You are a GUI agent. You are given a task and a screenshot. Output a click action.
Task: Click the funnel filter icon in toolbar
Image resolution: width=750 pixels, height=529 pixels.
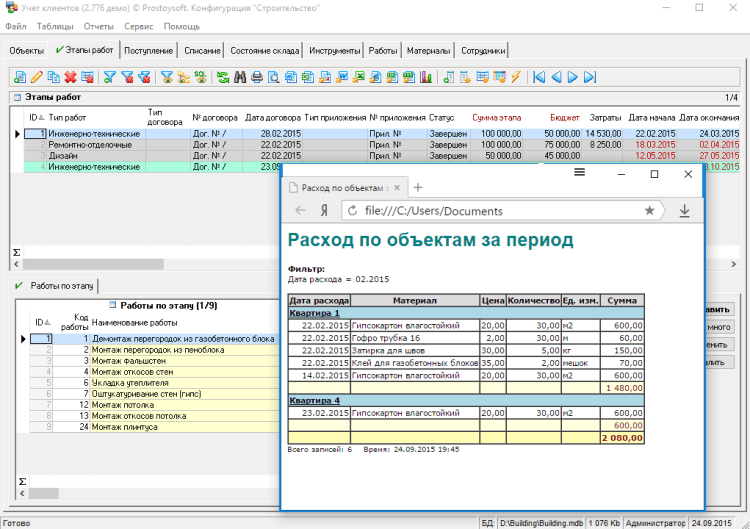pos(110,76)
